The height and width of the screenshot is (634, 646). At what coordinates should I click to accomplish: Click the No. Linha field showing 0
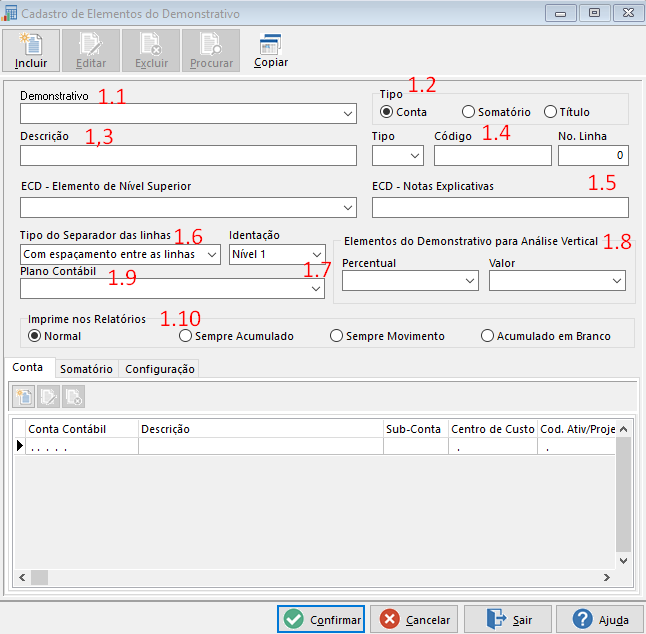[593, 156]
